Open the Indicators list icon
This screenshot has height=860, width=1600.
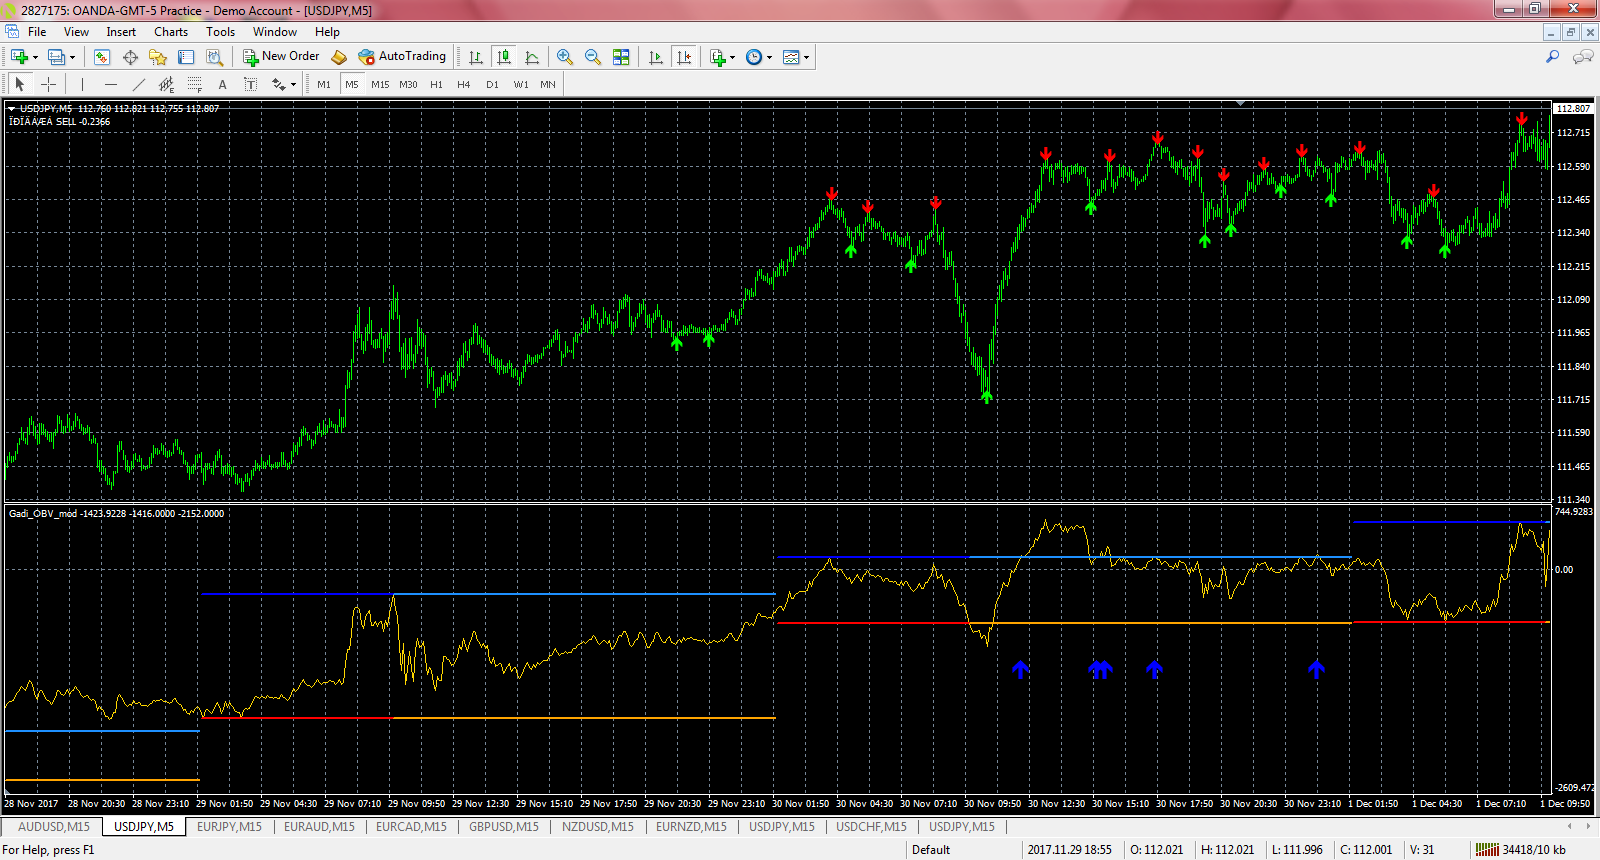pyautogui.click(x=717, y=57)
